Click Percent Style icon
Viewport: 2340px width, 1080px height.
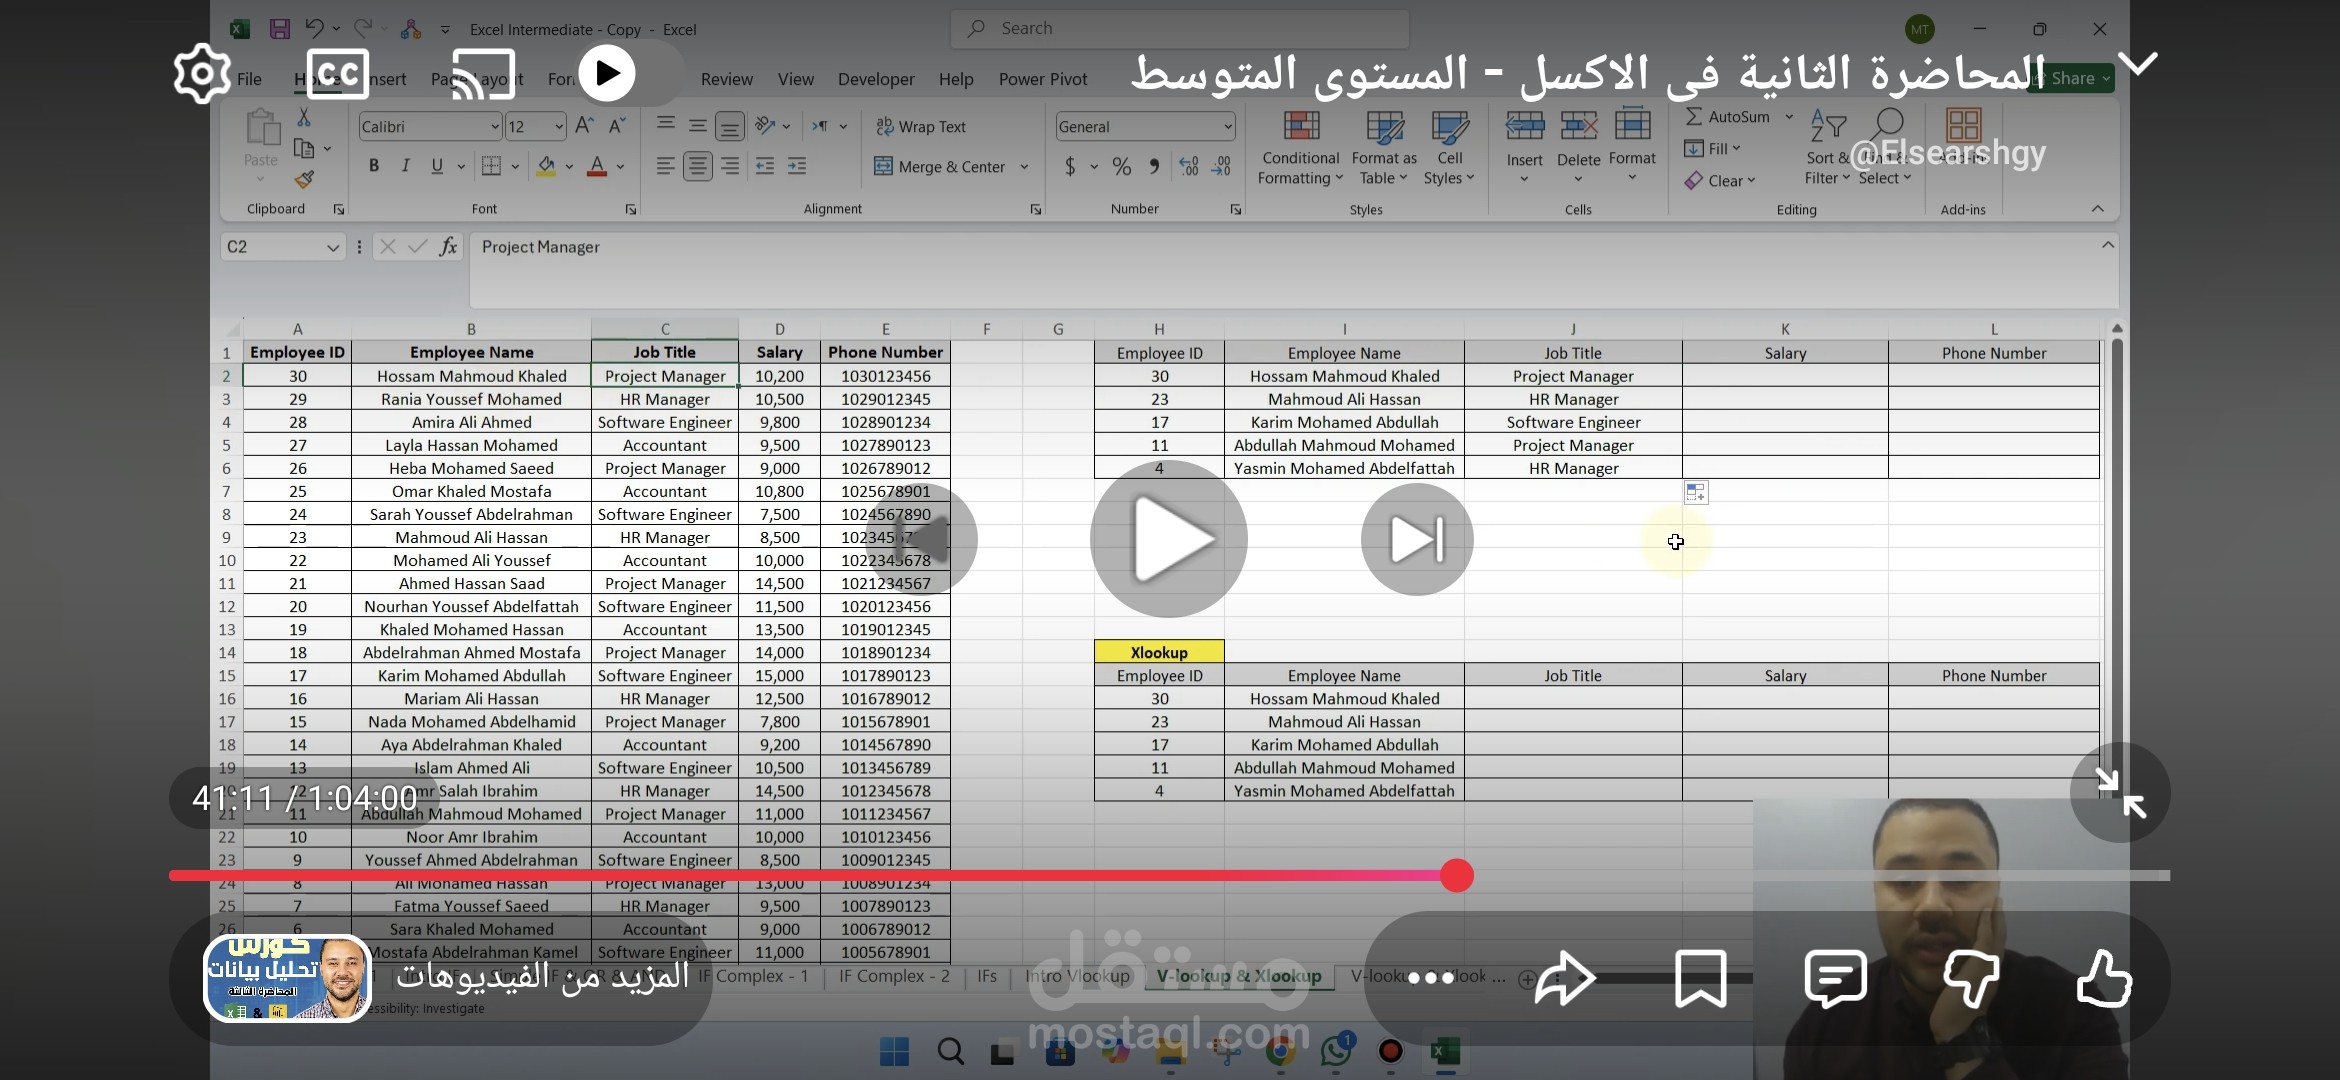click(x=1122, y=167)
